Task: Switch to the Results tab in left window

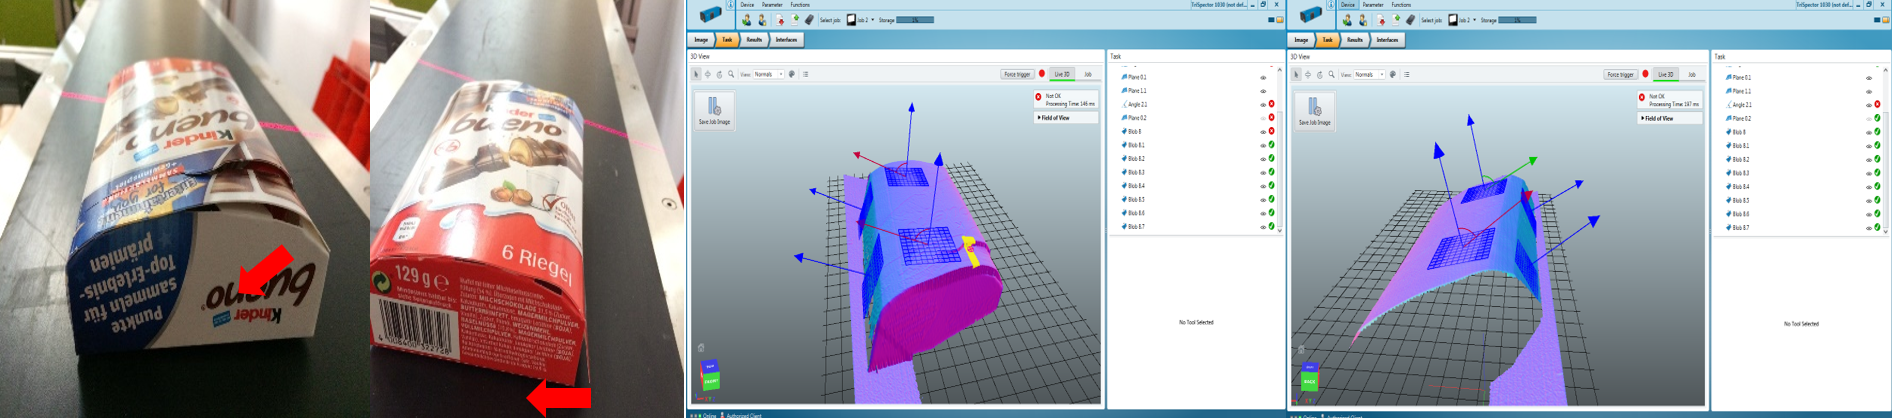Action: point(754,40)
